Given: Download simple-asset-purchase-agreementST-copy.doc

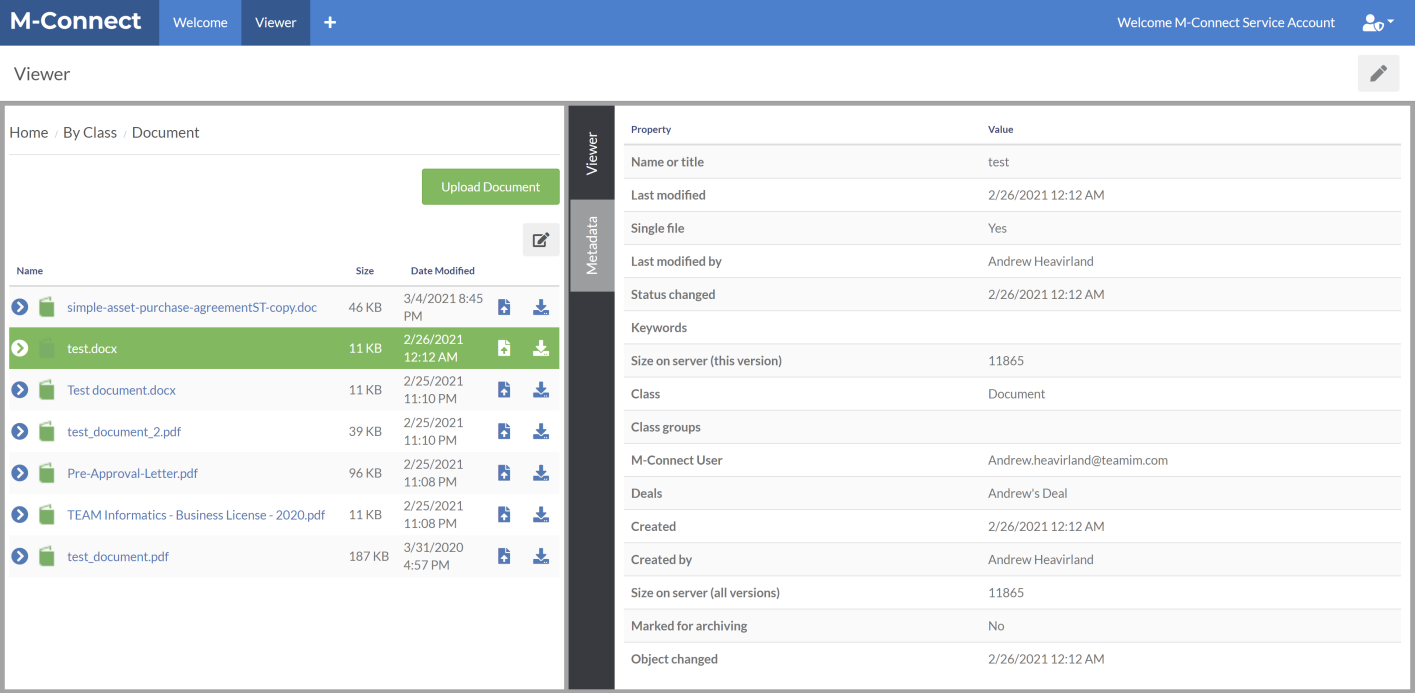Looking at the screenshot, I should 541,307.
